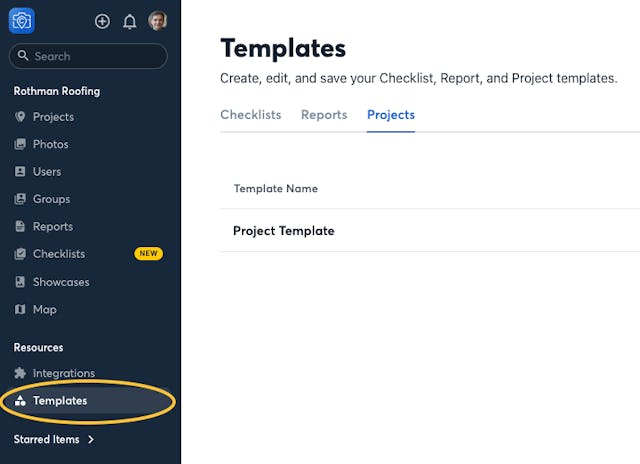Click the CompanyCam logo icon
The image size is (640, 464).
pos(22,20)
